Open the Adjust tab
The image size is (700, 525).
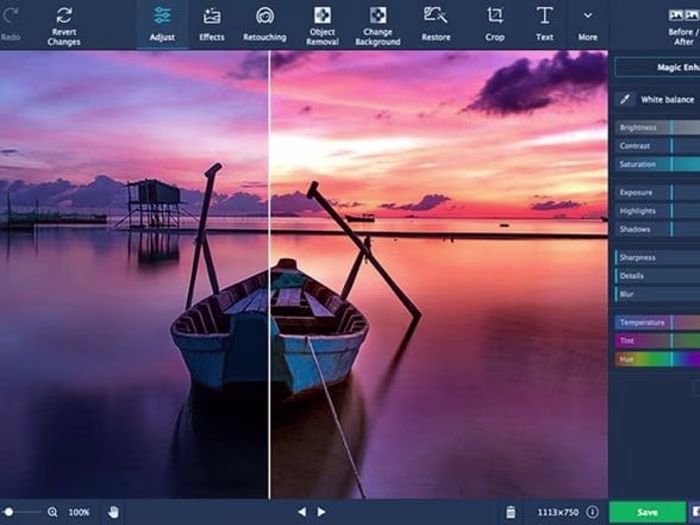click(162, 24)
